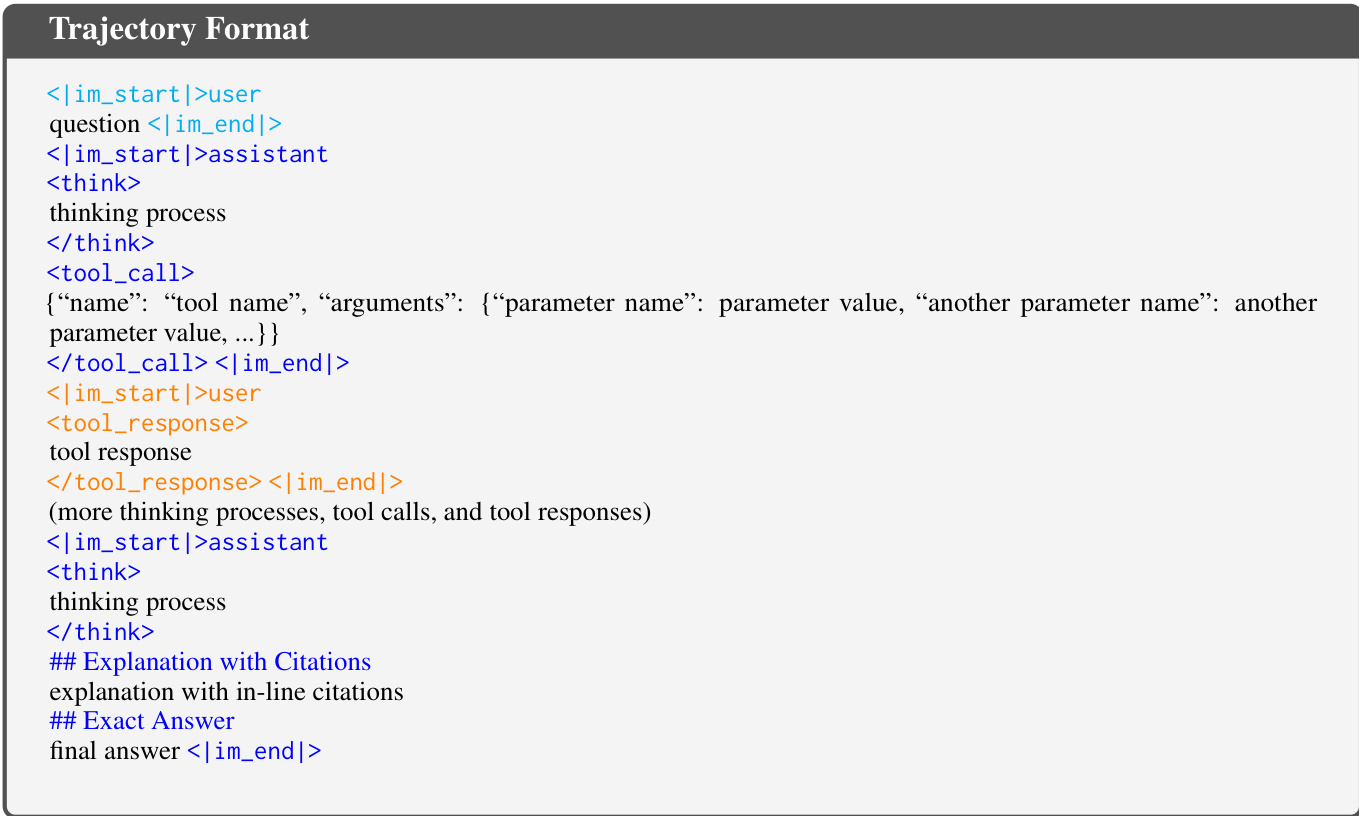Click the <|im_end|> token after final answer
Viewport: 1359px width, 816px height.
(255, 751)
